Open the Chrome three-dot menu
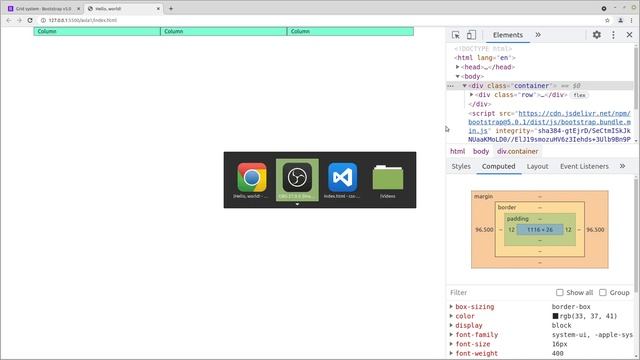 pyautogui.click(x=631, y=20)
